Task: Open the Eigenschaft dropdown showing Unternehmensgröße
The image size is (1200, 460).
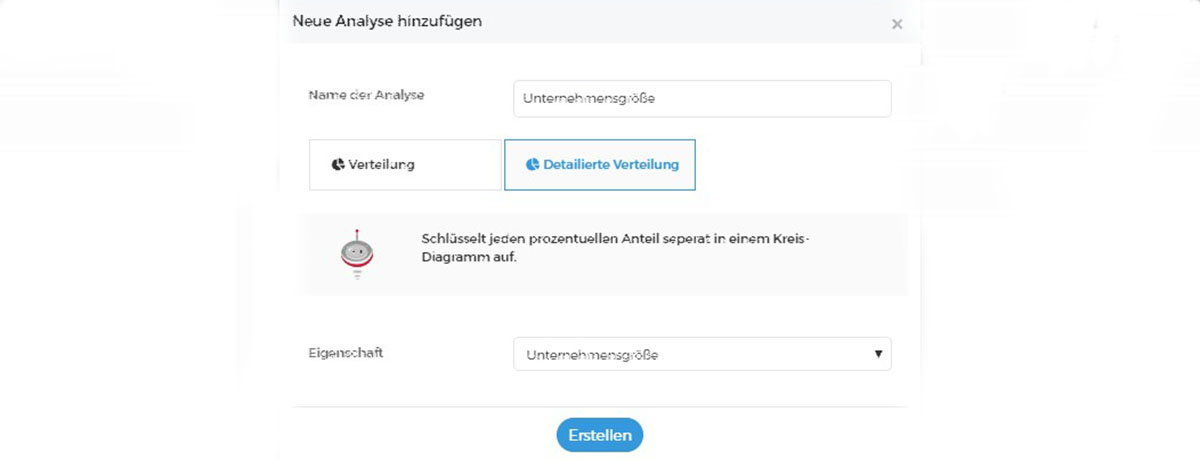Action: (x=702, y=354)
